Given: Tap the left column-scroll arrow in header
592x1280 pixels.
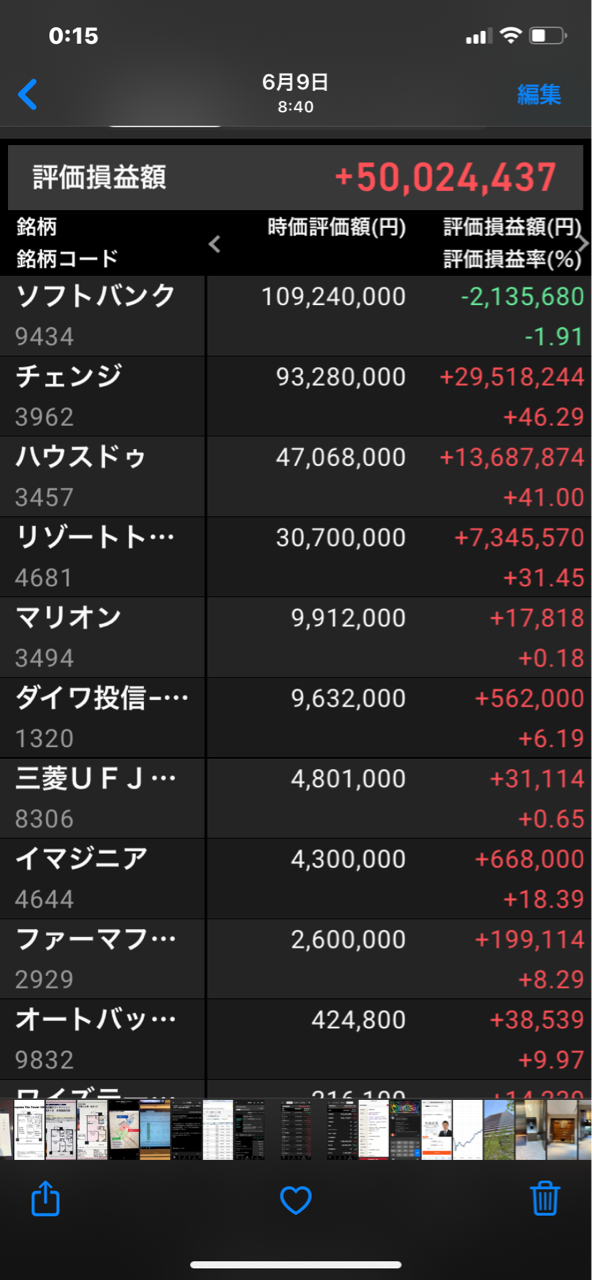Looking at the screenshot, I should pos(214,243).
